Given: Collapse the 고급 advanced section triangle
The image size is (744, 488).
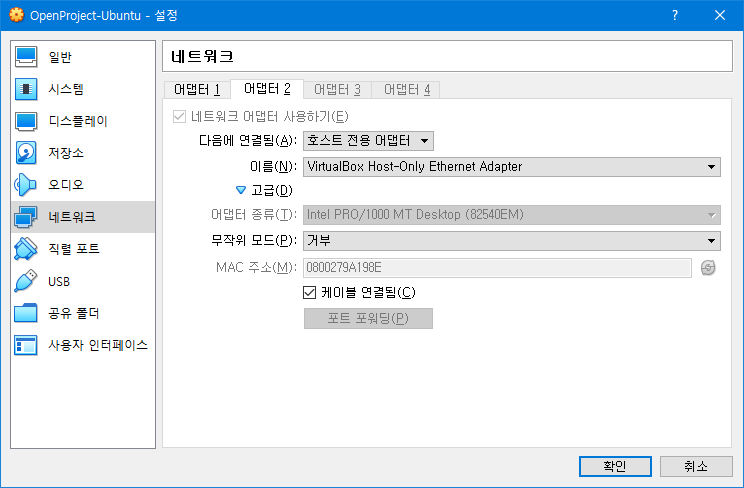Looking at the screenshot, I should coord(240,190).
